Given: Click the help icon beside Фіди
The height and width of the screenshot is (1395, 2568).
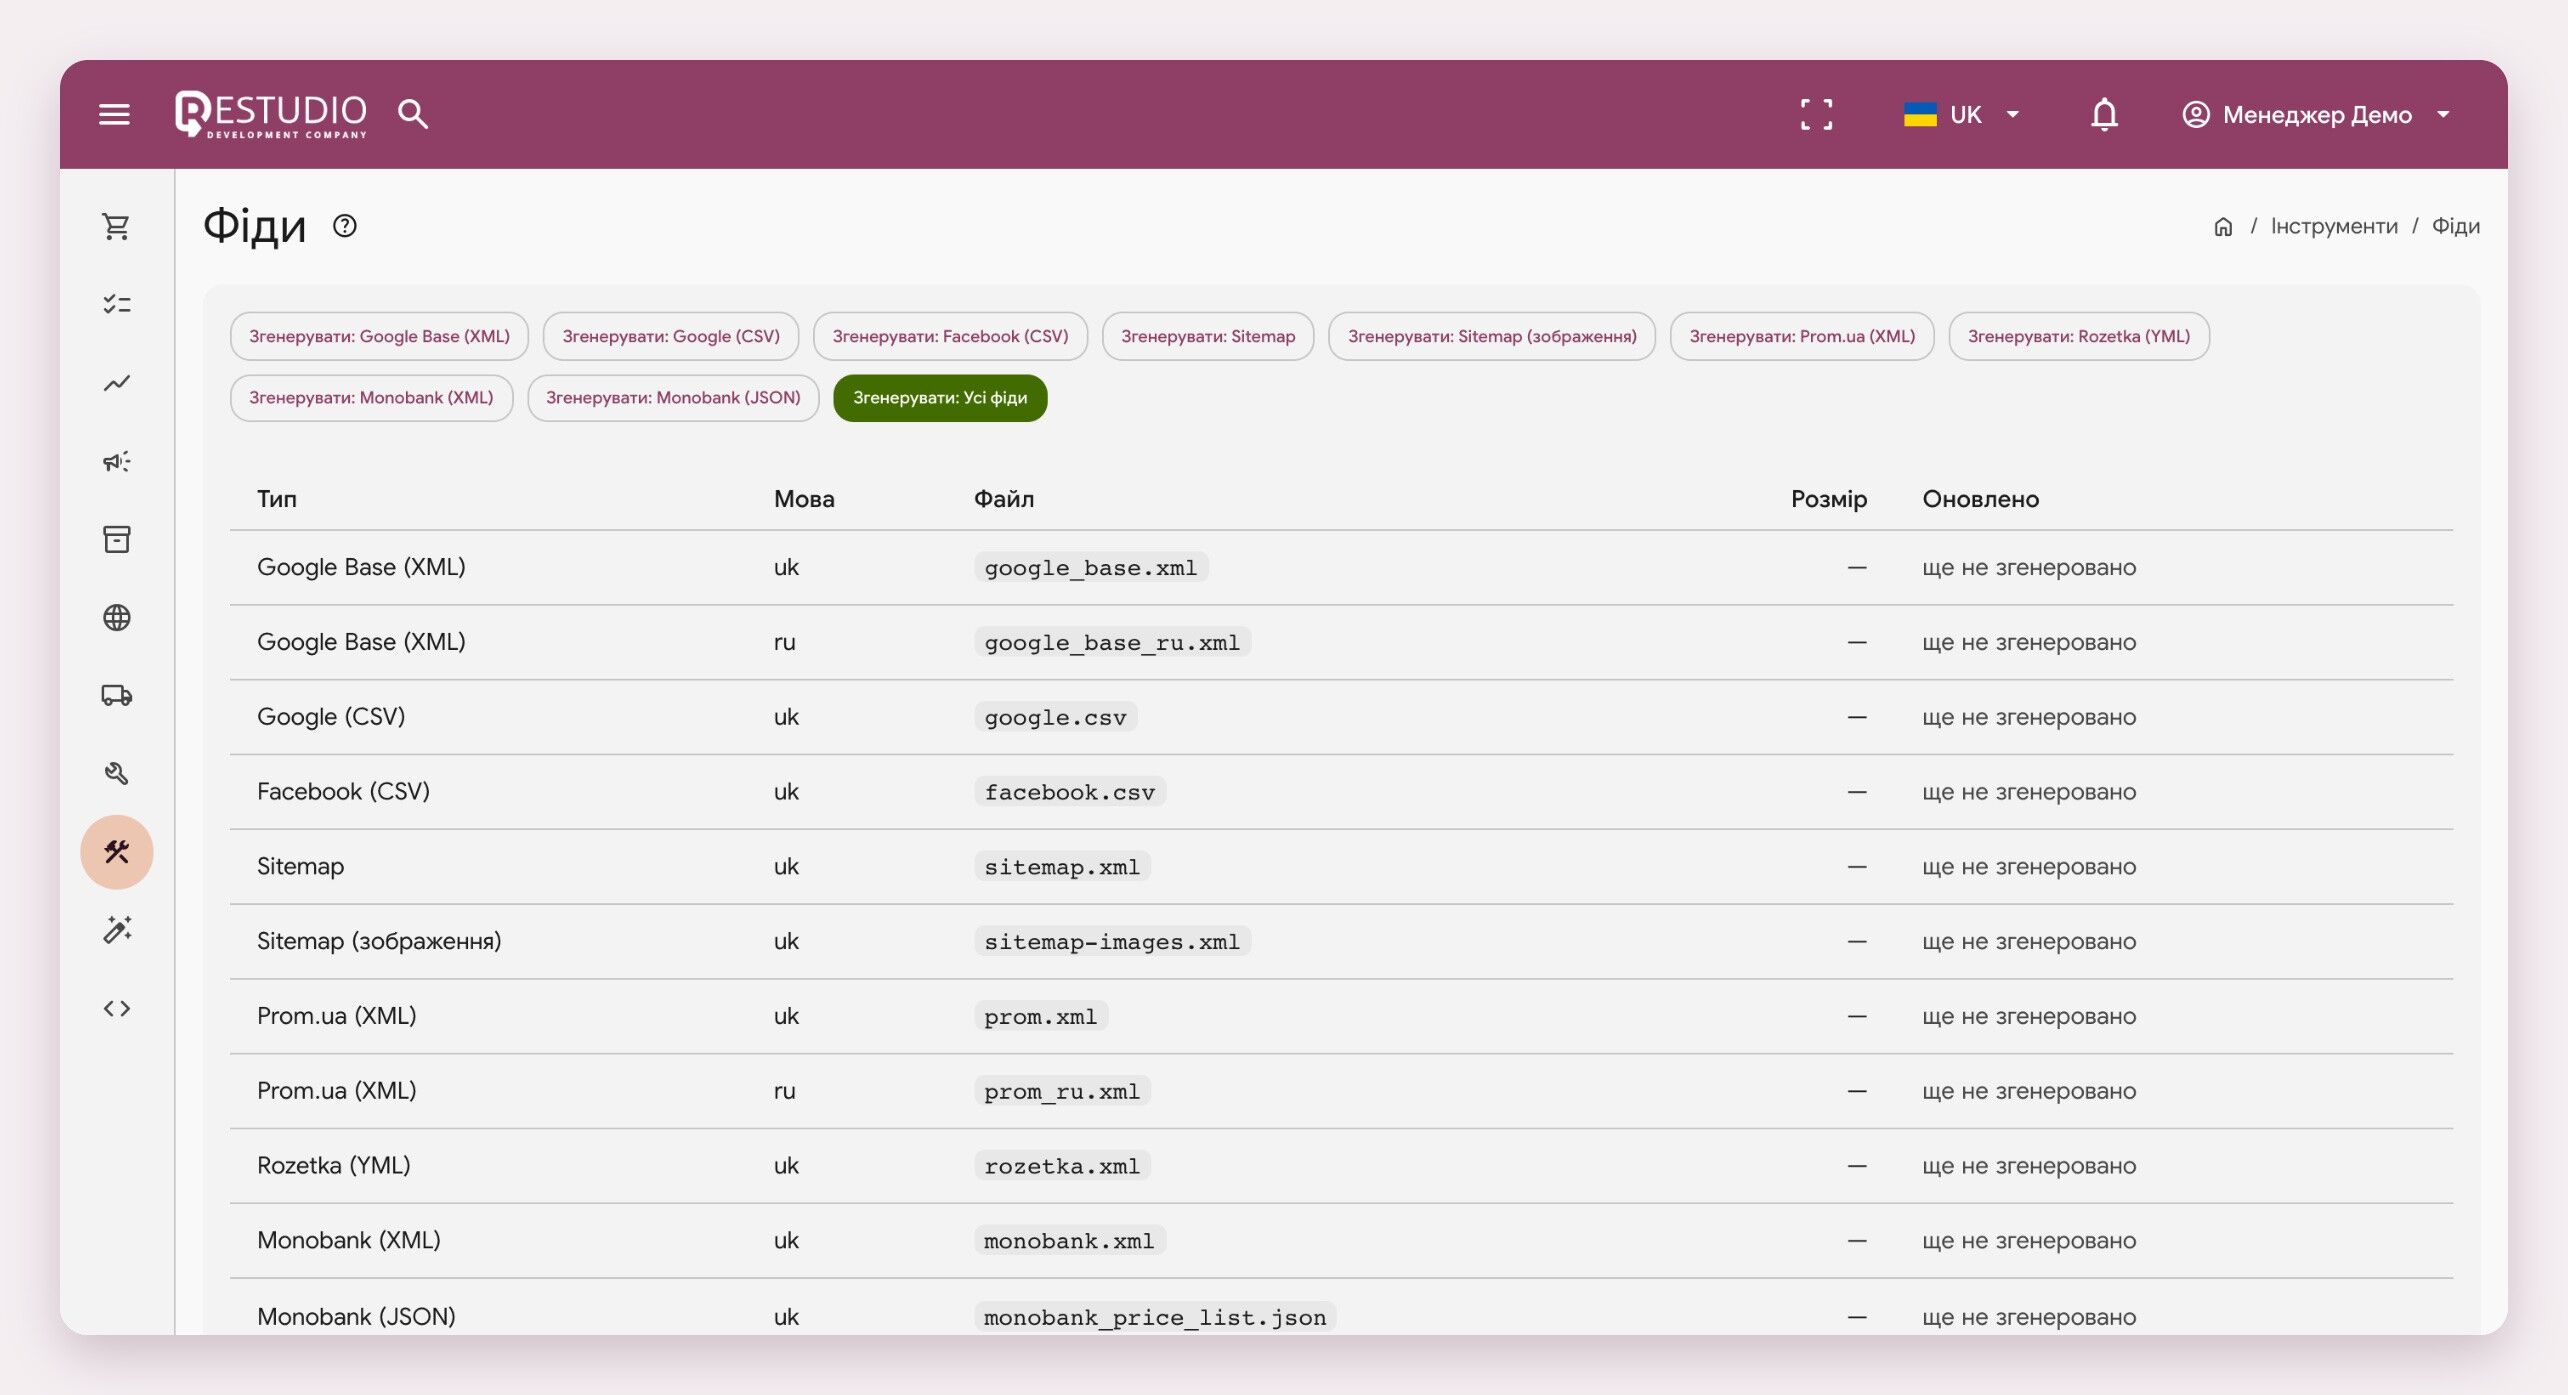Looking at the screenshot, I should [345, 226].
